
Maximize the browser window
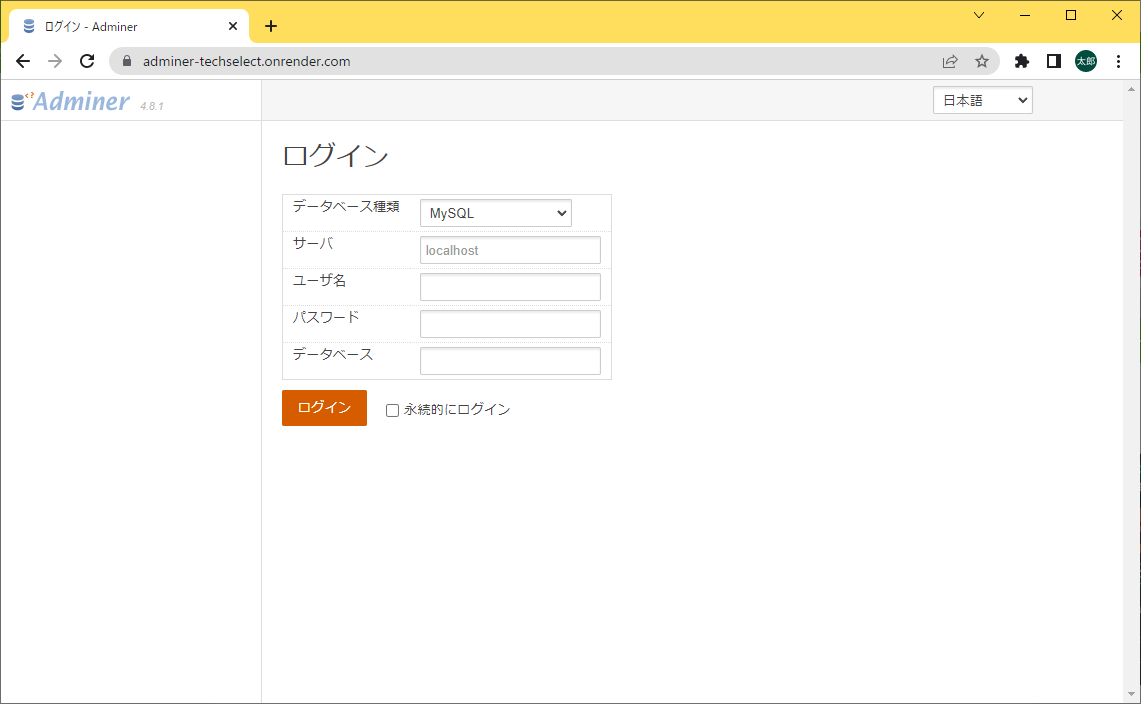click(1070, 15)
